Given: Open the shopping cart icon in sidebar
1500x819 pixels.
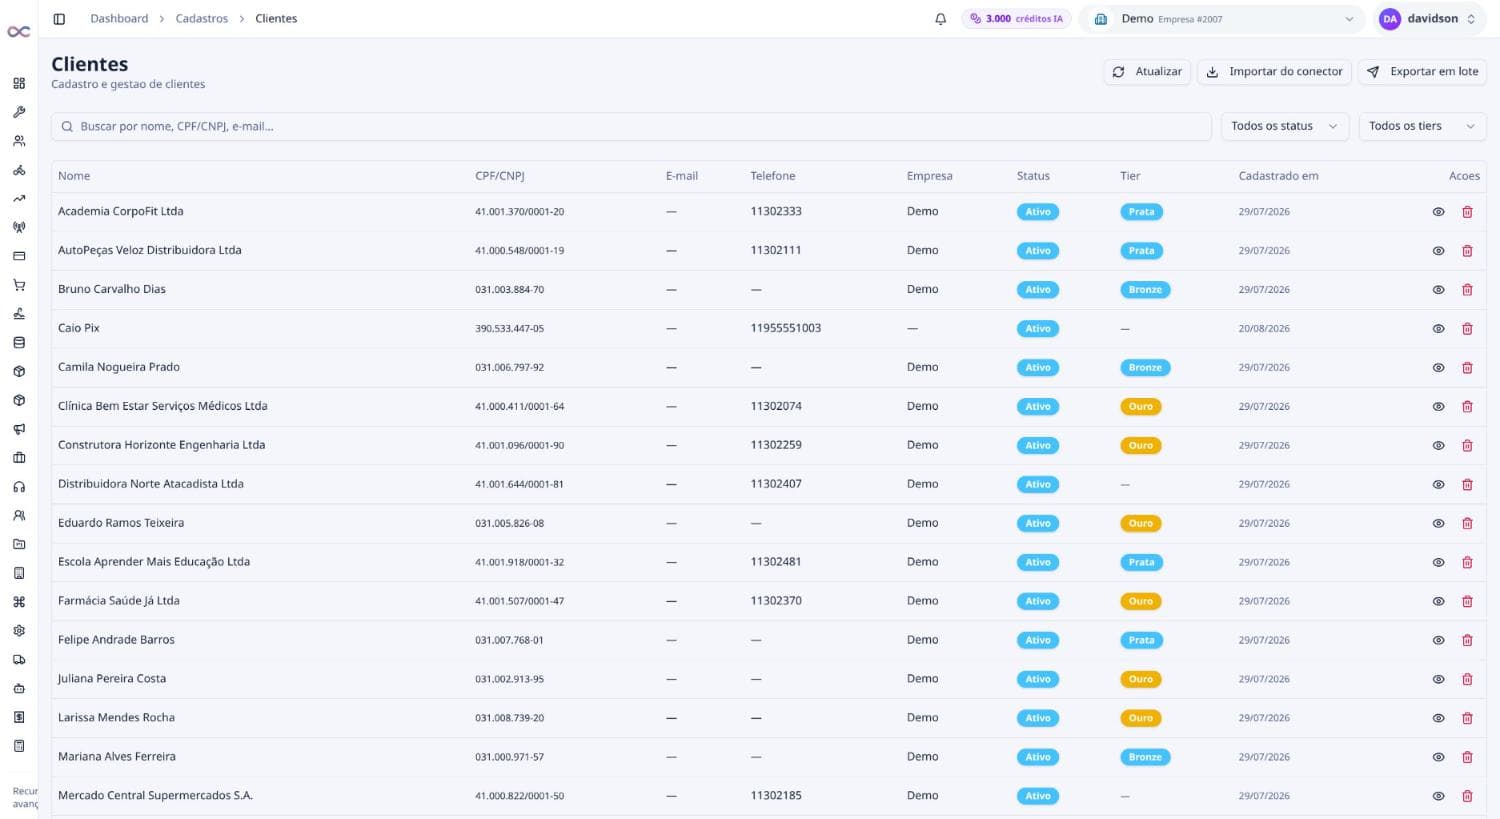Looking at the screenshot, I should coord(19,285).
